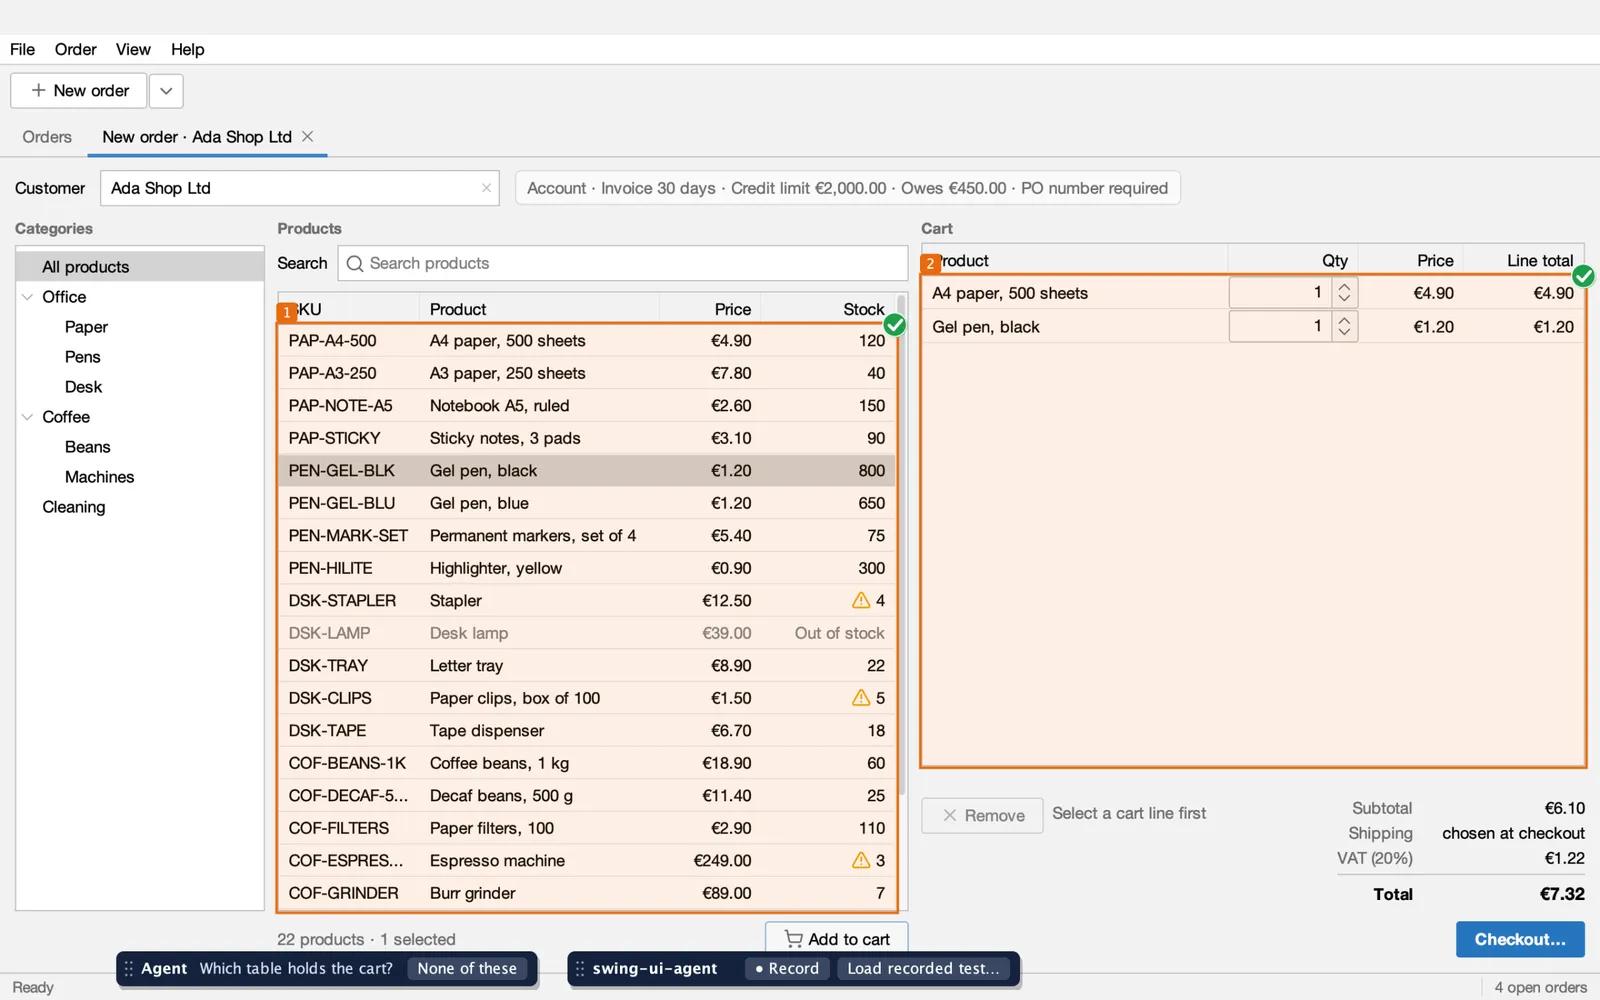Viewport: 1600px width, 1000px height.
Task: Clear the Ada Shop Ltd customer field
Action: point(486,188)
